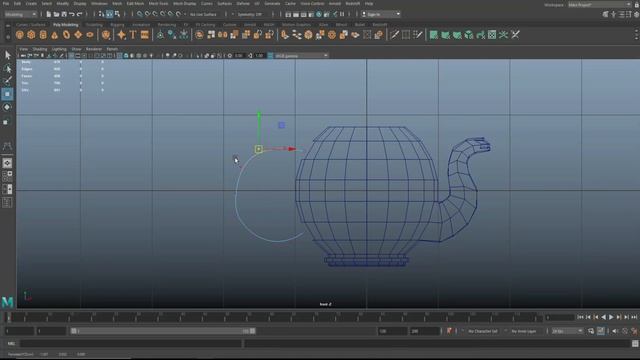The width and height of the screenshot is (640, 360).
Task: Click the Multi-Cut knife shelf icon
Action: click(394, 35)
